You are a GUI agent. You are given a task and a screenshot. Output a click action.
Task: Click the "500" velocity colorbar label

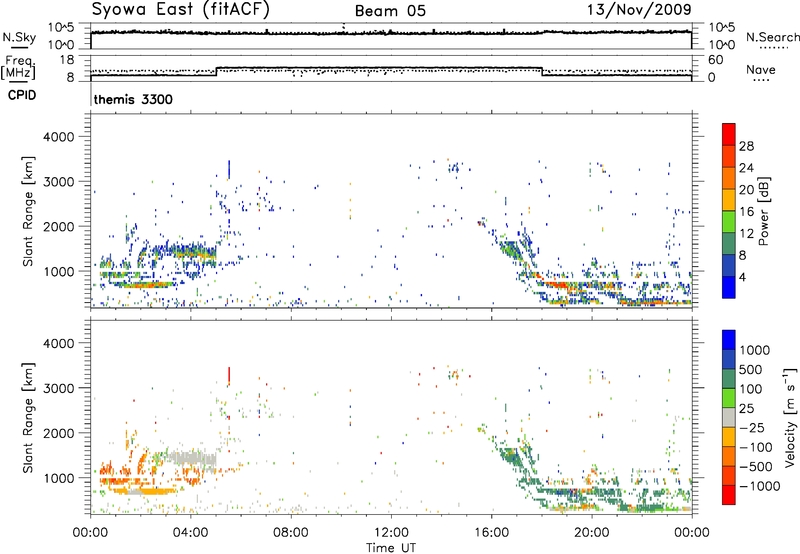coord(751,369)
